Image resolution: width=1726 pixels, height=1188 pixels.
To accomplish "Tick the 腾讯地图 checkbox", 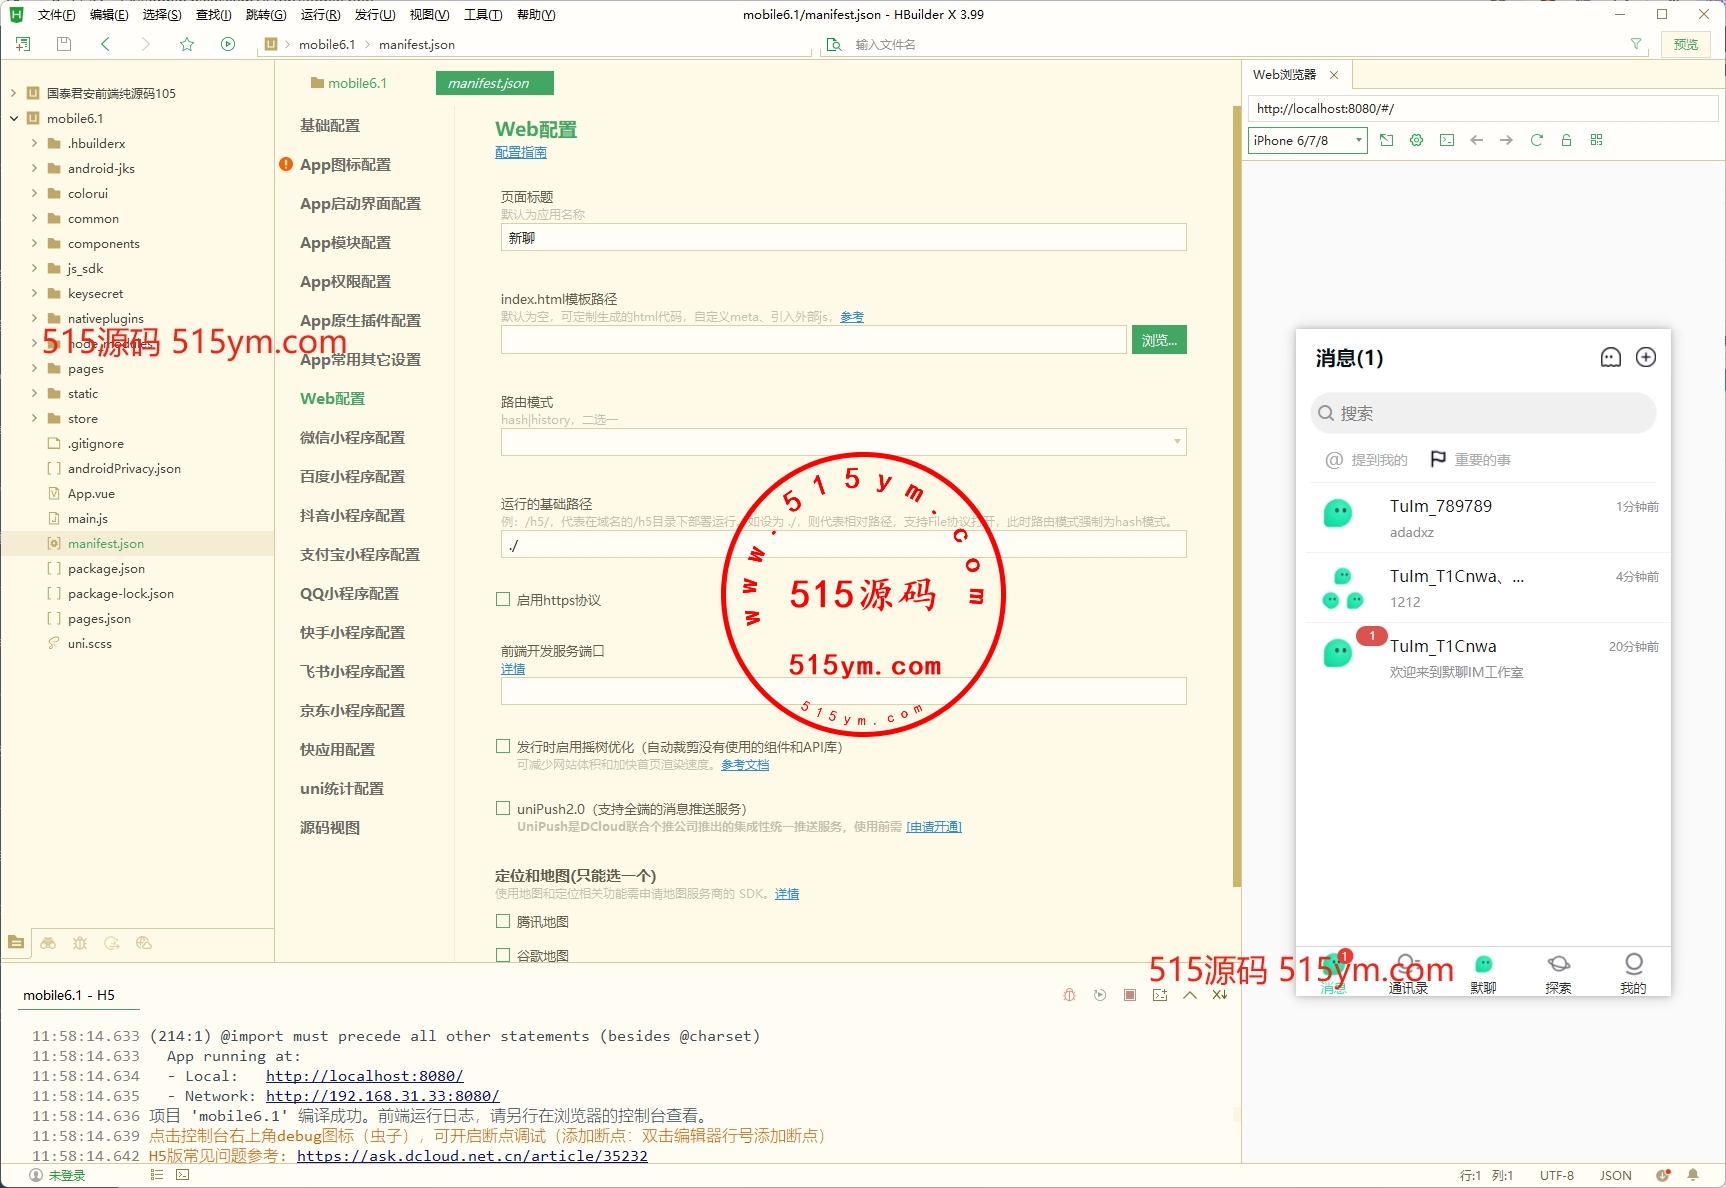I will click(x=503, y=921).
